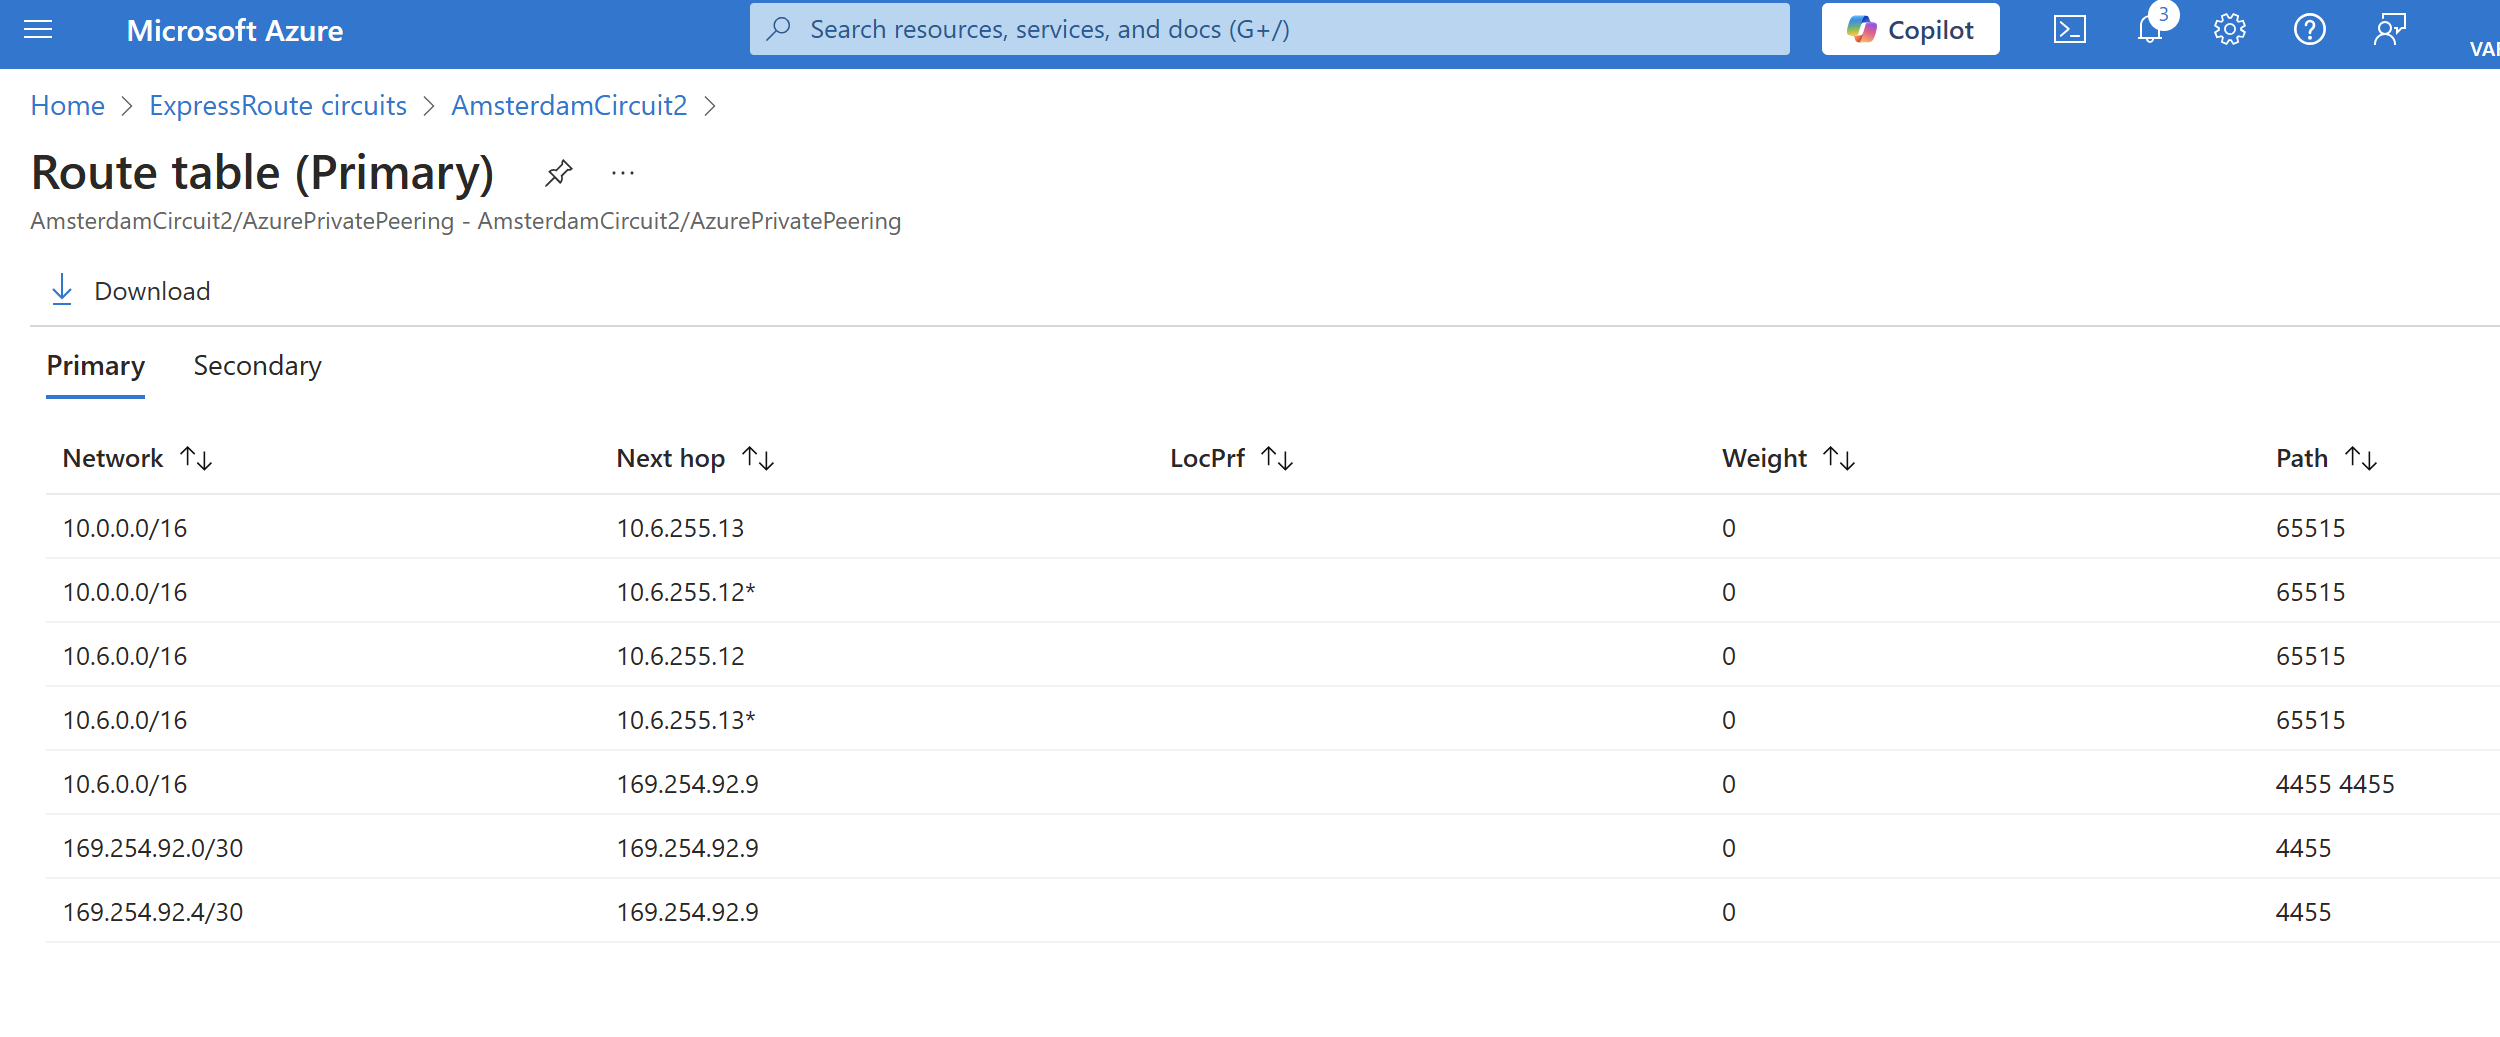Screen dimensions: 2500x1037
Task: Select network 169.254.92.4/30 cell
Action: (x=153, y=912)
